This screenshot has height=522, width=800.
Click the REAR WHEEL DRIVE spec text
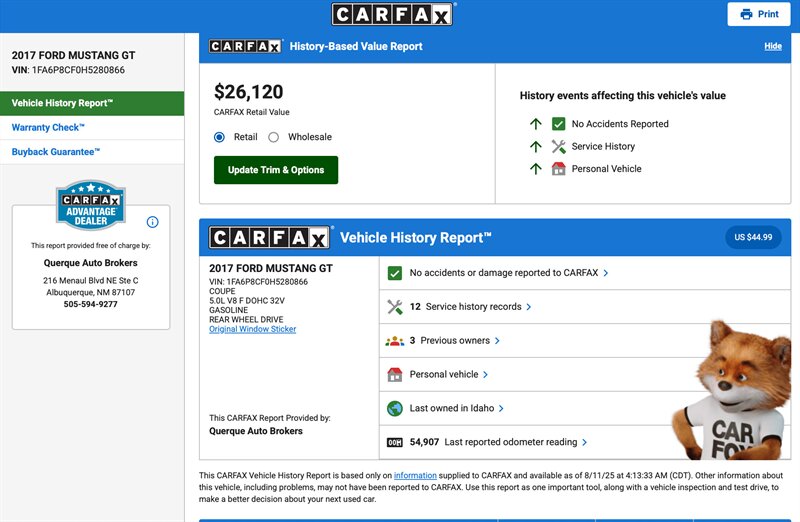(246, 319)
